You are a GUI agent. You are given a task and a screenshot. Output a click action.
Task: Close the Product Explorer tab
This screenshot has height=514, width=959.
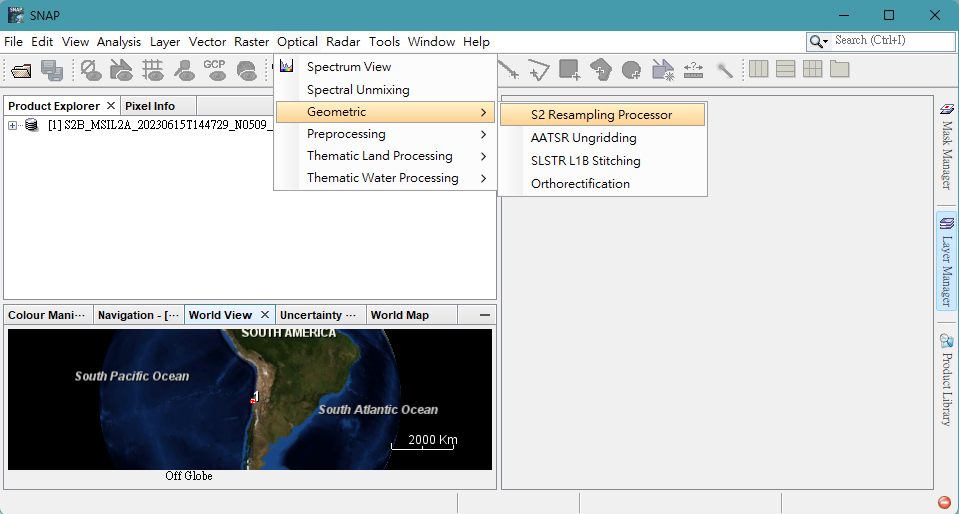point(111,106)
